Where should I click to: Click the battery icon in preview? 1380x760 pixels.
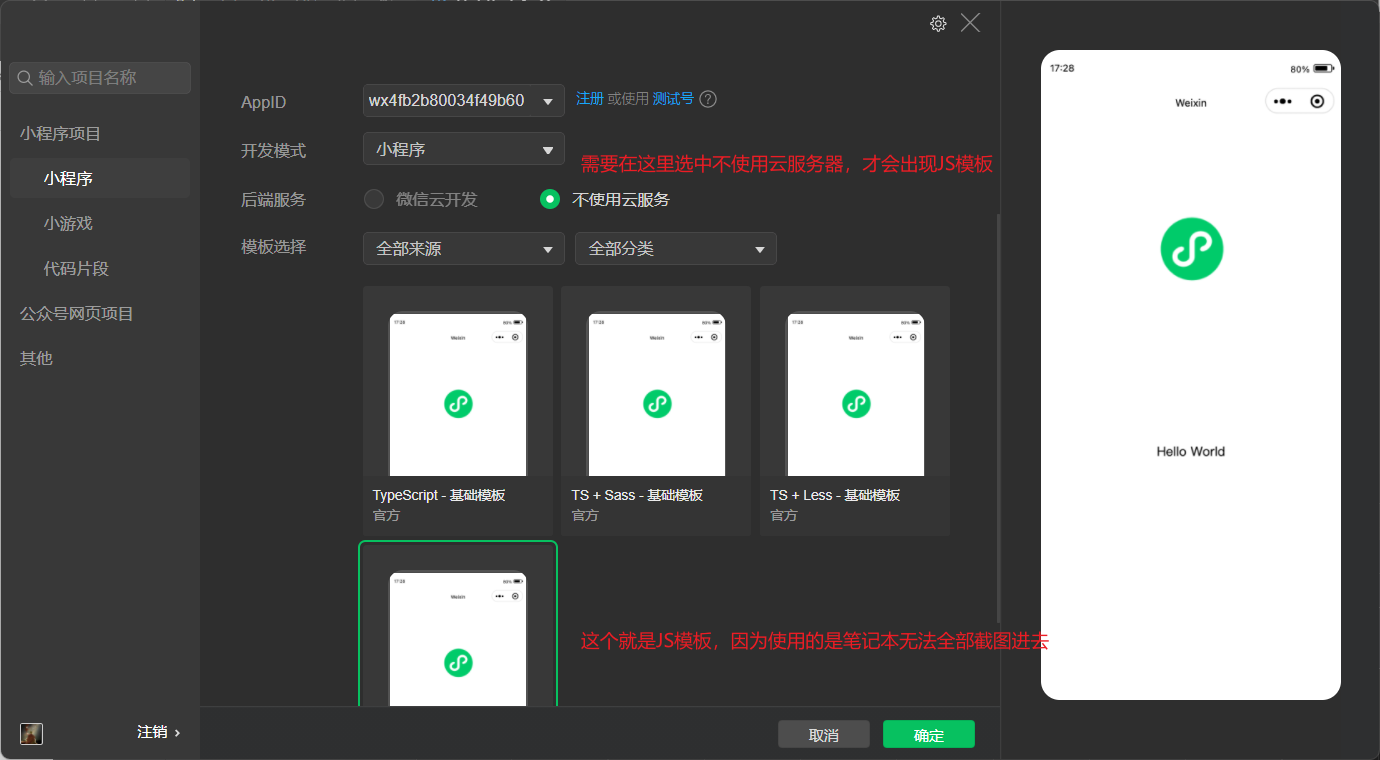coord(1323,69)
